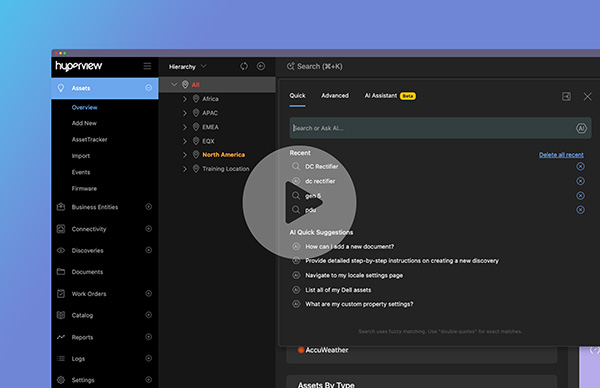Switch to the Quick search tab
The image size is (600, 388).
tap(297, 96)
